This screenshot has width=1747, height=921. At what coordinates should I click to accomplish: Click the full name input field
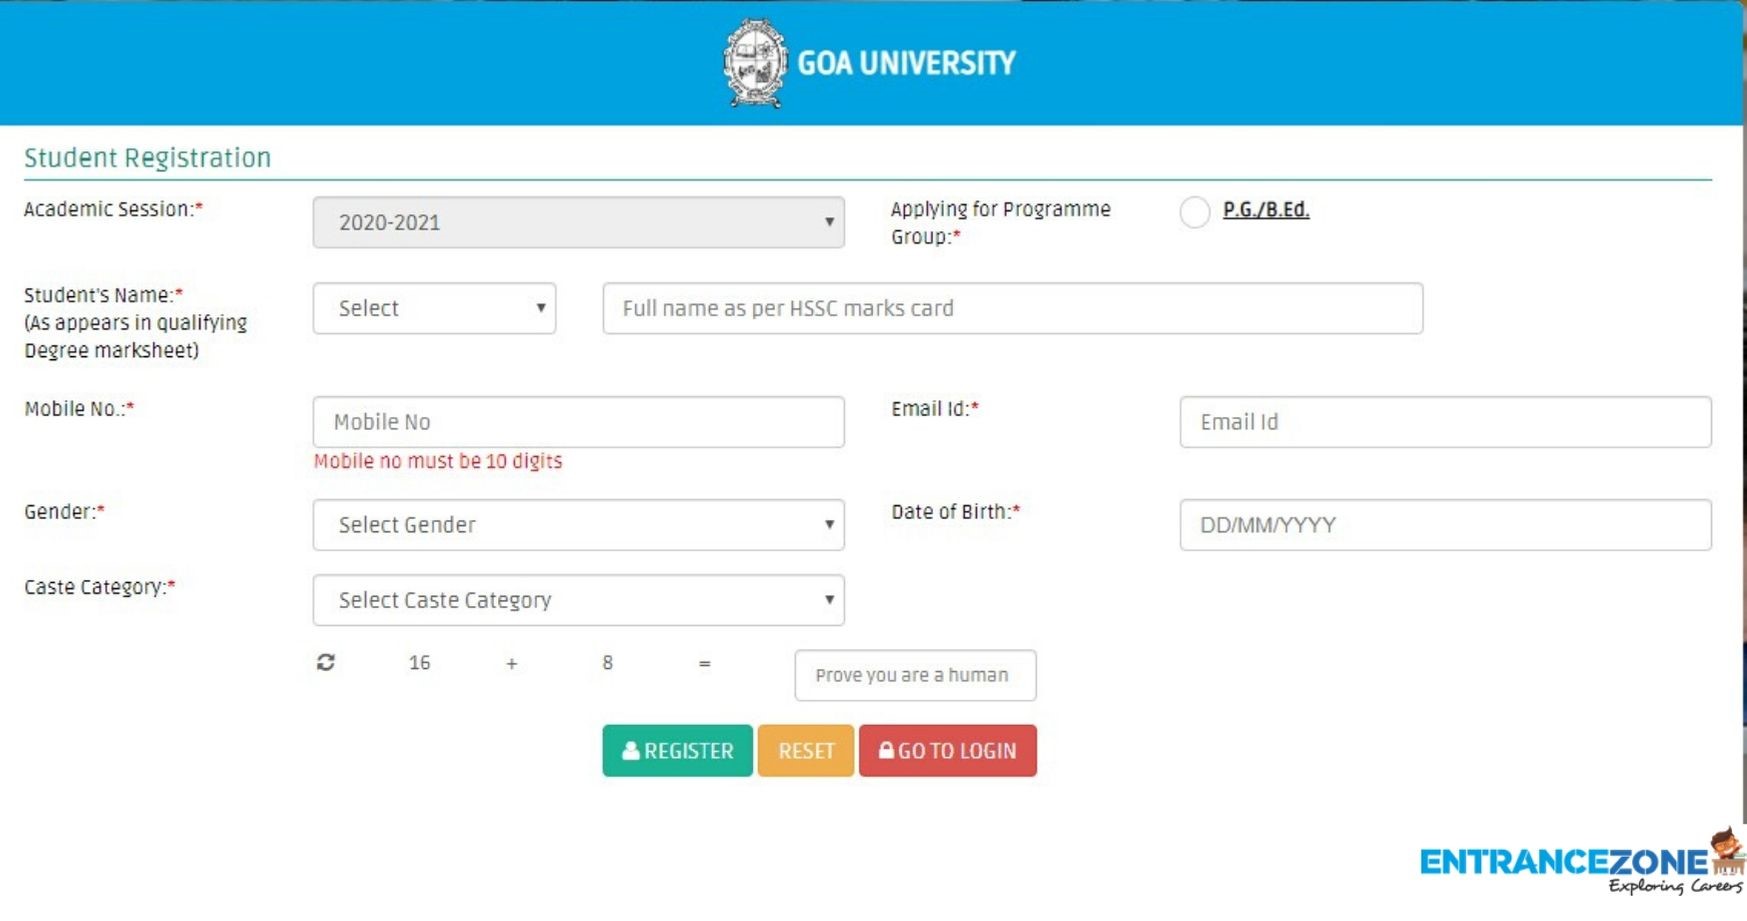click(x=1012, y=308)
